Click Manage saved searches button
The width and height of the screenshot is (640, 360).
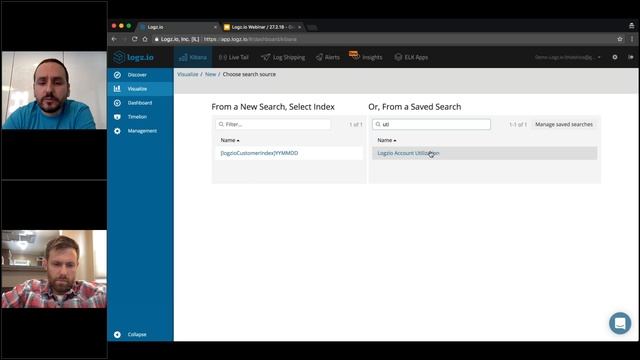(564, 124)
